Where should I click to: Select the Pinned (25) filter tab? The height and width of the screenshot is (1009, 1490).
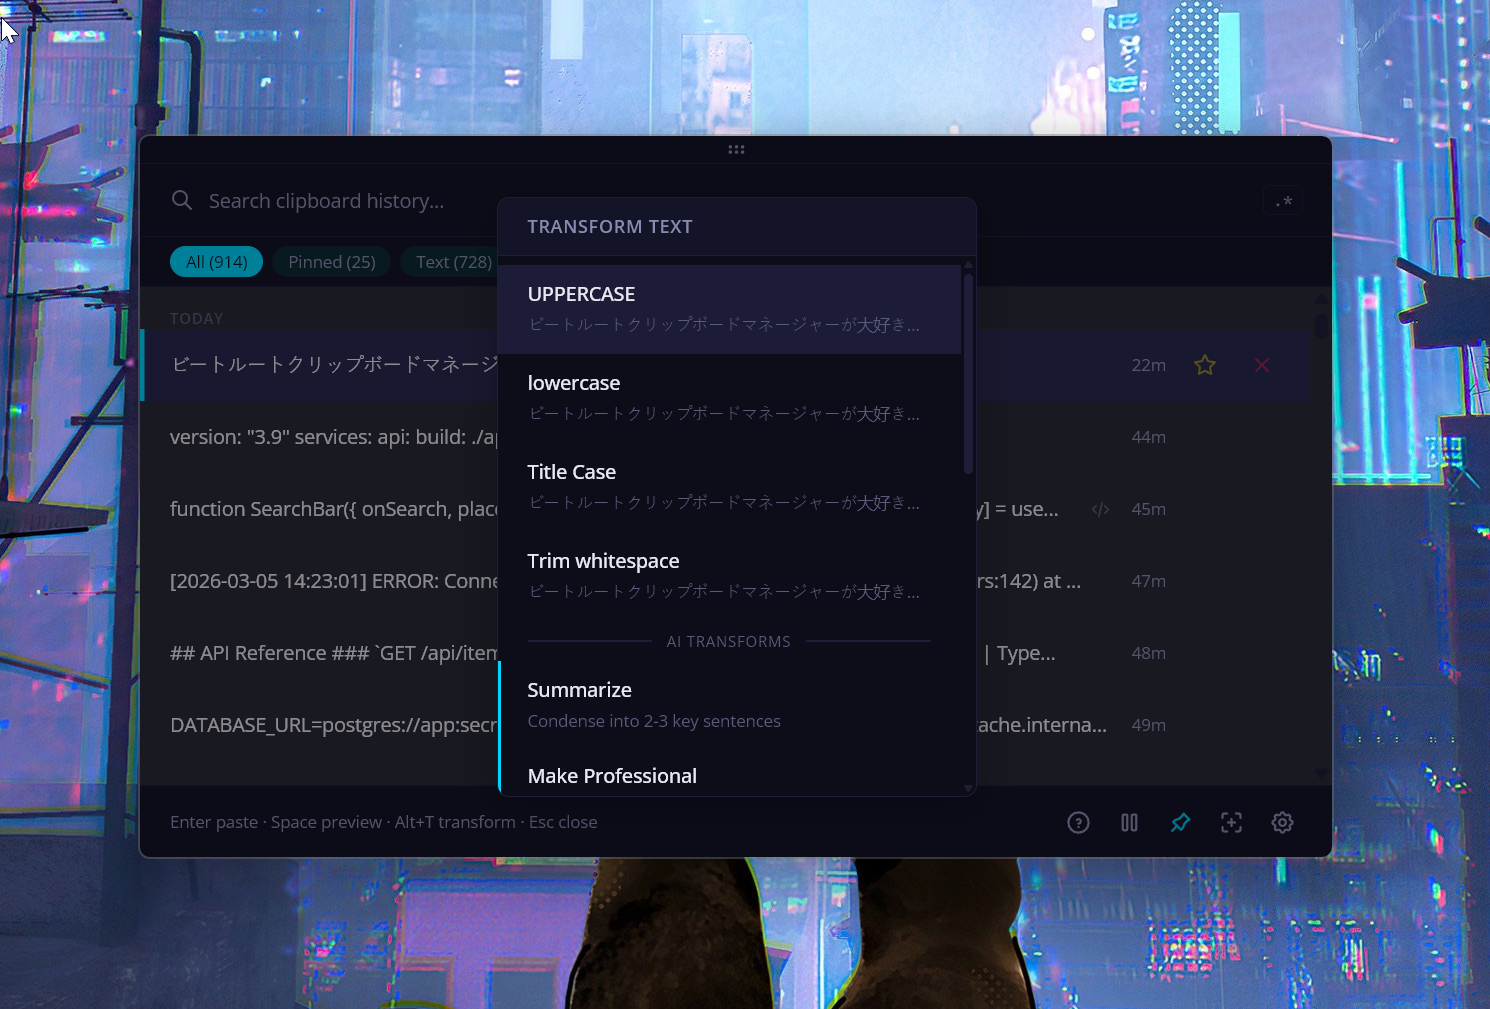(x=332, y=262)
